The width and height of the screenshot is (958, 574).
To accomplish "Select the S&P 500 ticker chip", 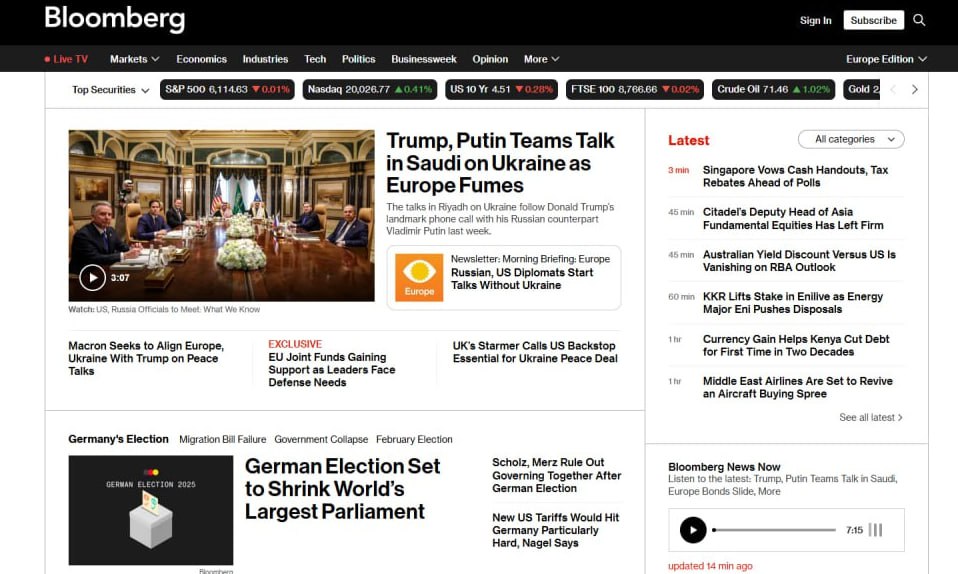I will (x=227, y=89).
